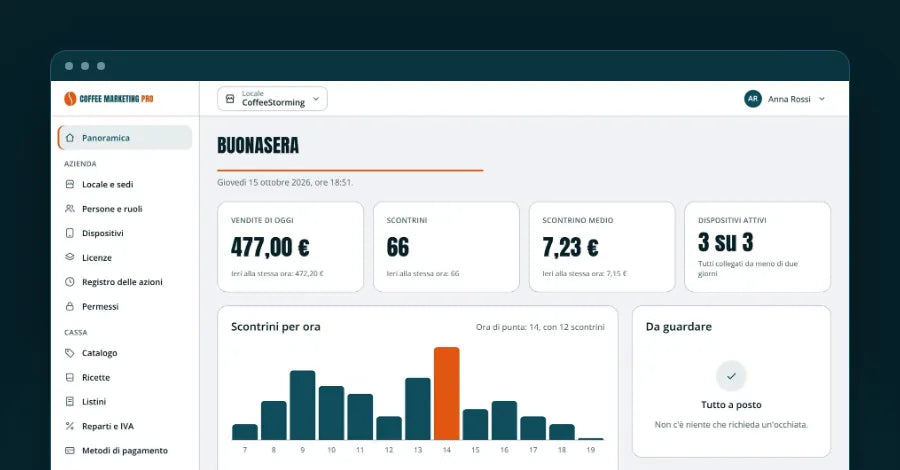Click the Catalogo tag icon
The width and height of the screenshot is (900, 470).
(70, 353)
